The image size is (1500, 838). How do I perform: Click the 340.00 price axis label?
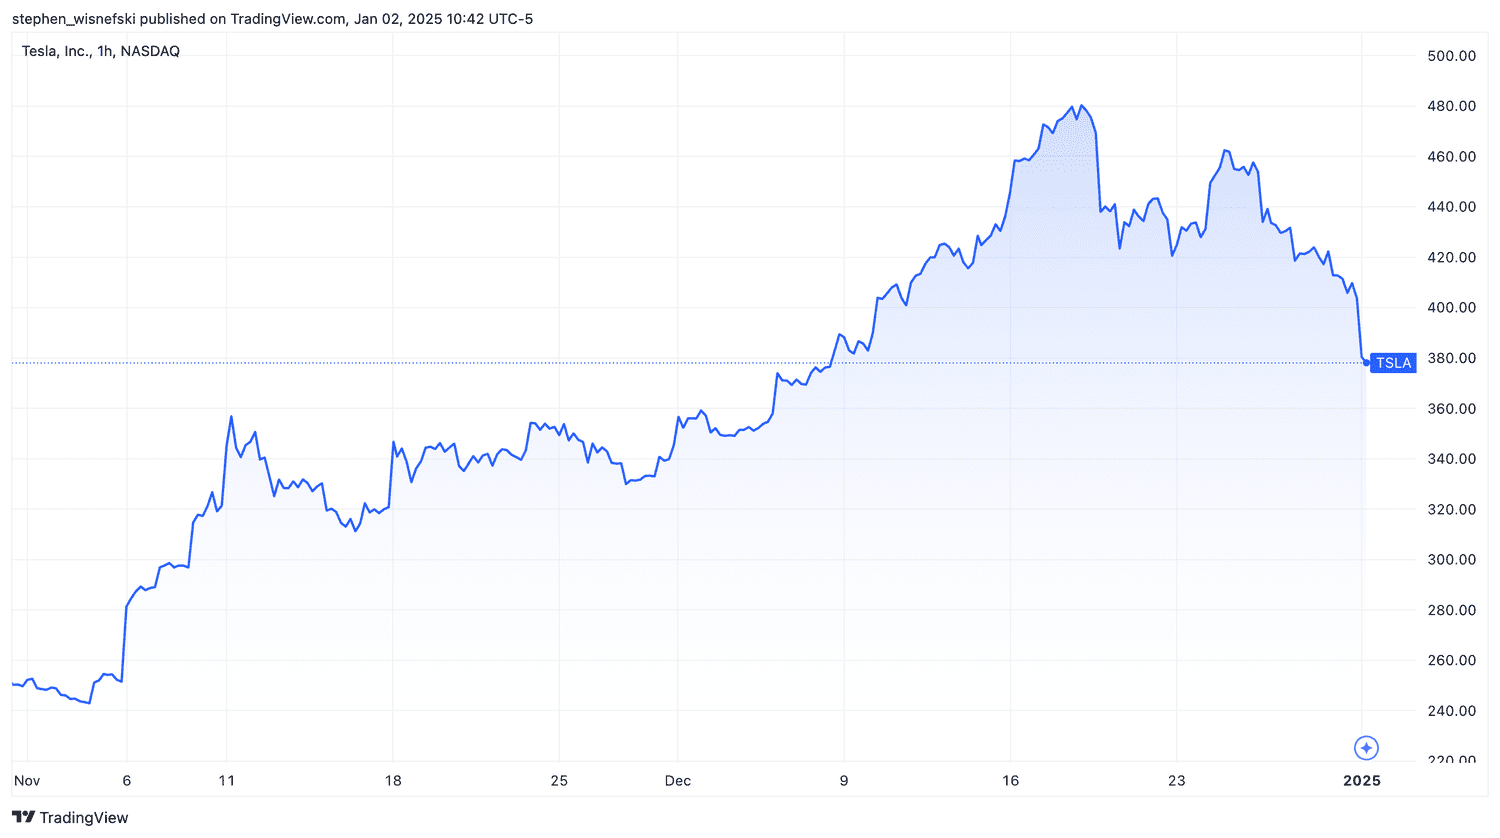[x=1451, y=459]
